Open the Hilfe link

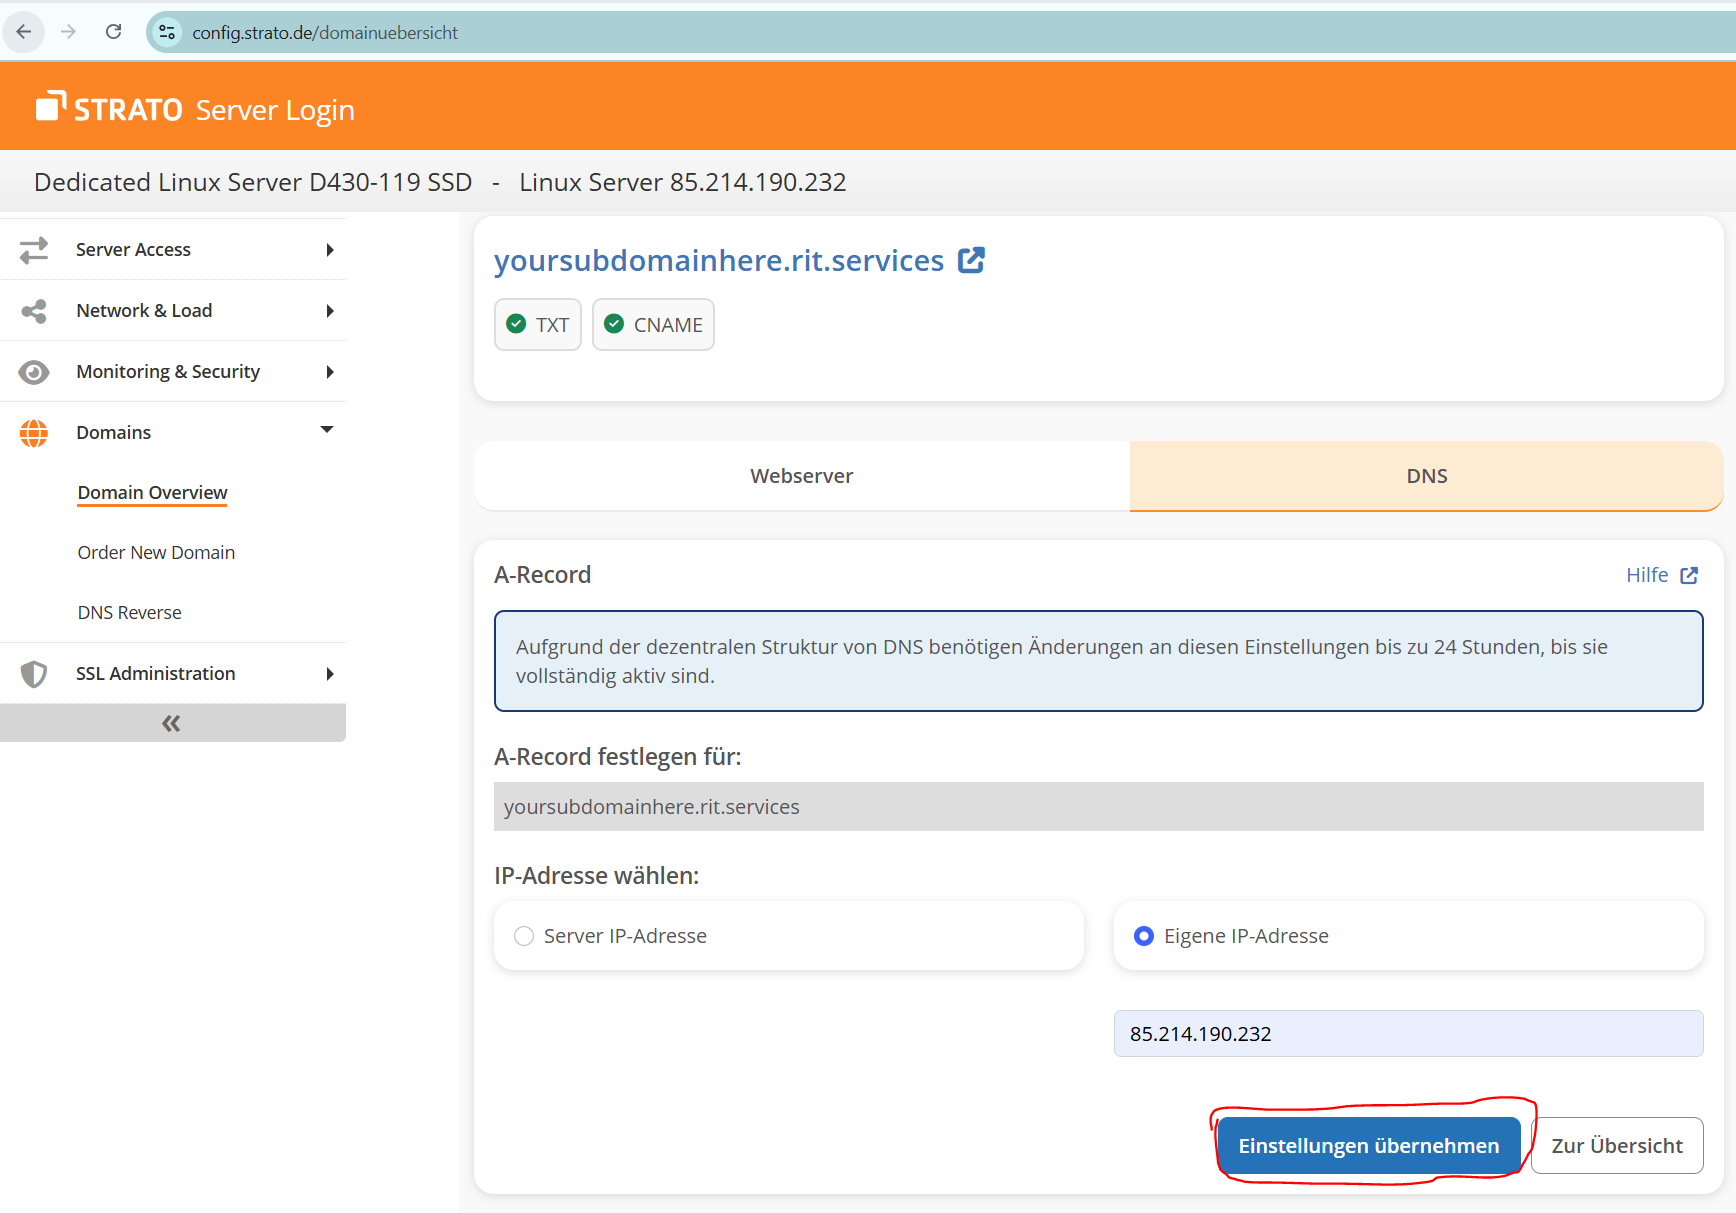(1647, 575)
